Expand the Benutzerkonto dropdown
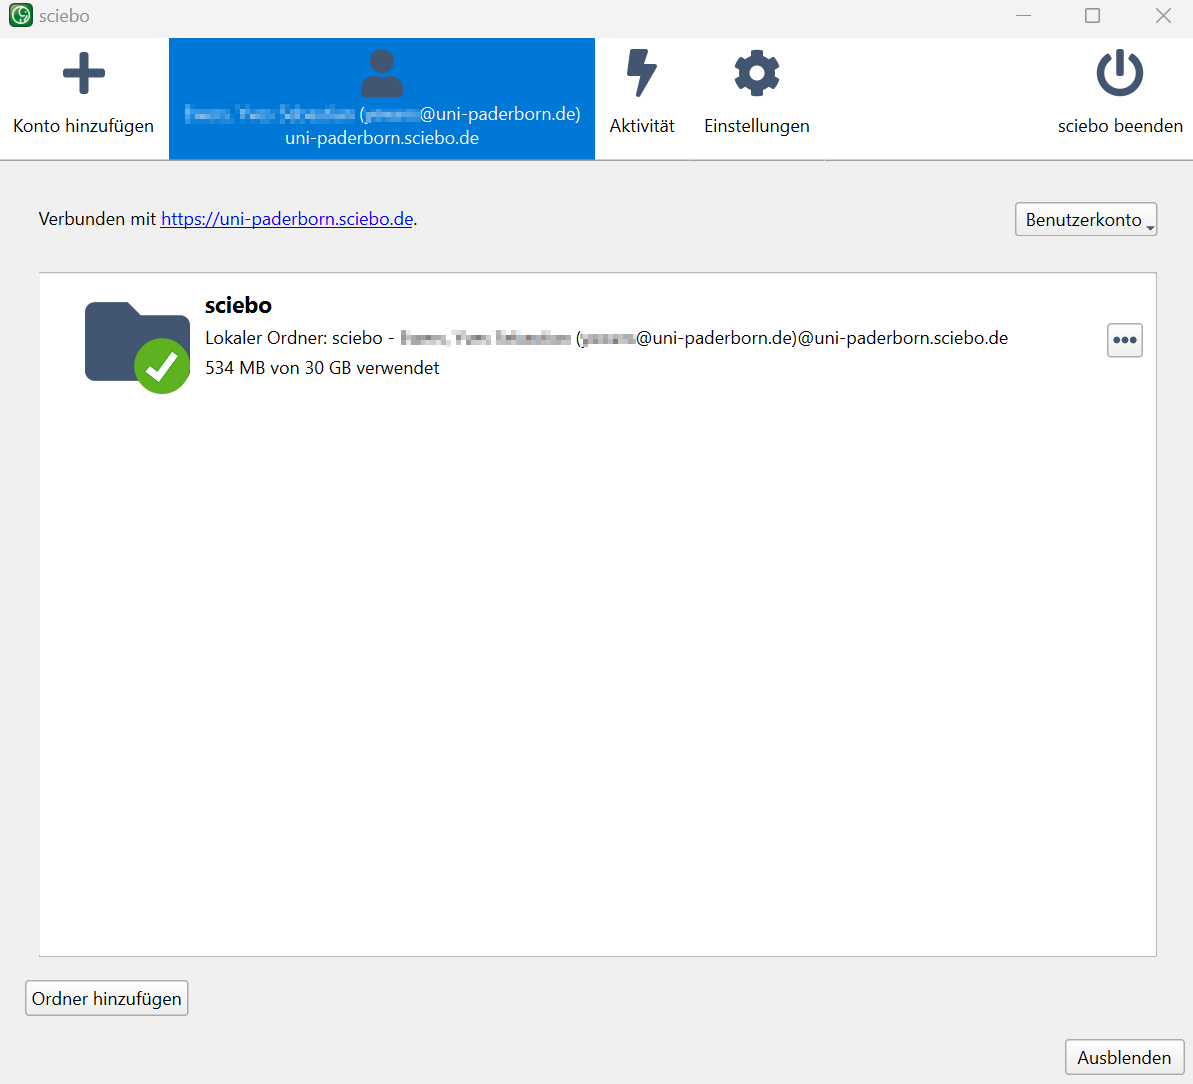 pyautogui.click(x=1085, y=220)
